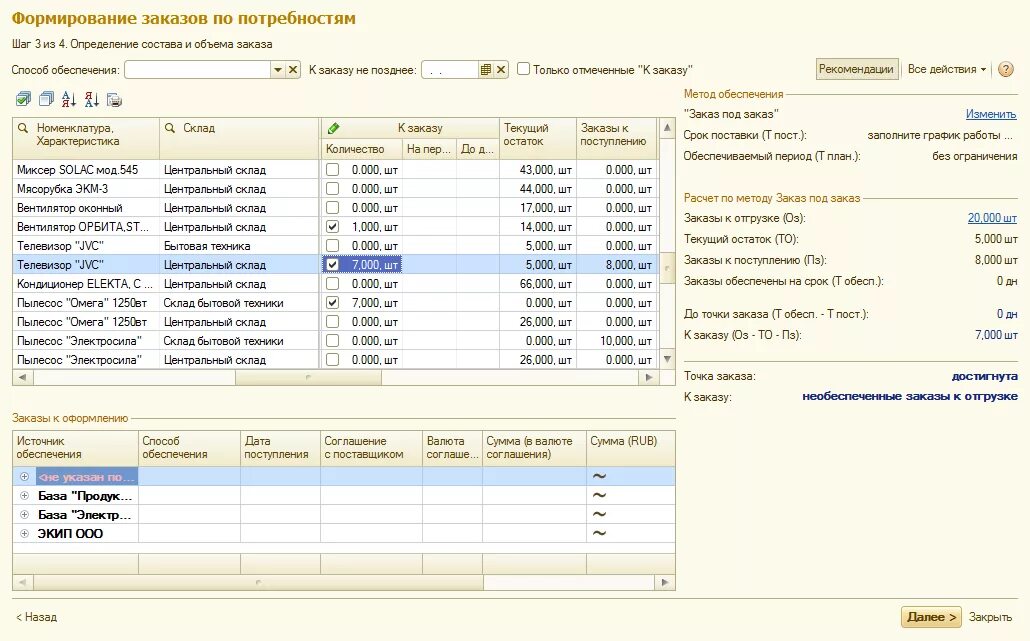1030x641 pixels.
Task: Select the Кондиционер ELEKTA, С ... name cell
Action: pyautogui.click(x=85, y=284)
